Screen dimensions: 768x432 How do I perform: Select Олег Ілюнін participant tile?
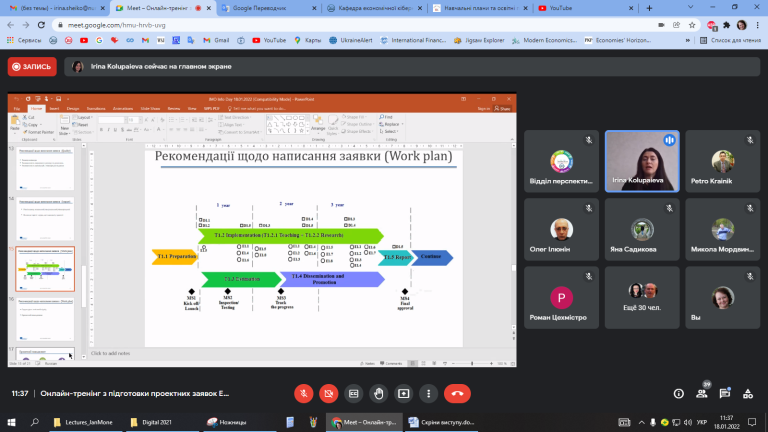pyautogui.click(x=561, y=229)
